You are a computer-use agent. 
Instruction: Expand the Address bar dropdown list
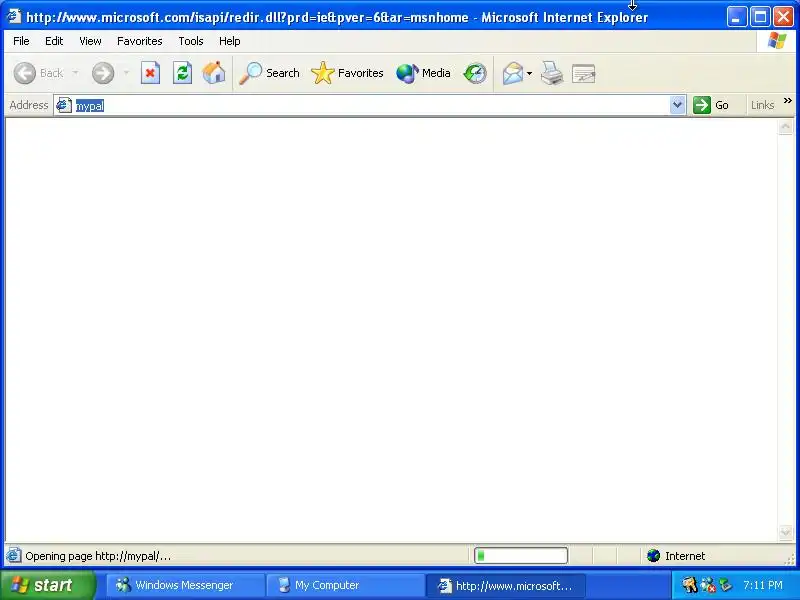[677, 105]
